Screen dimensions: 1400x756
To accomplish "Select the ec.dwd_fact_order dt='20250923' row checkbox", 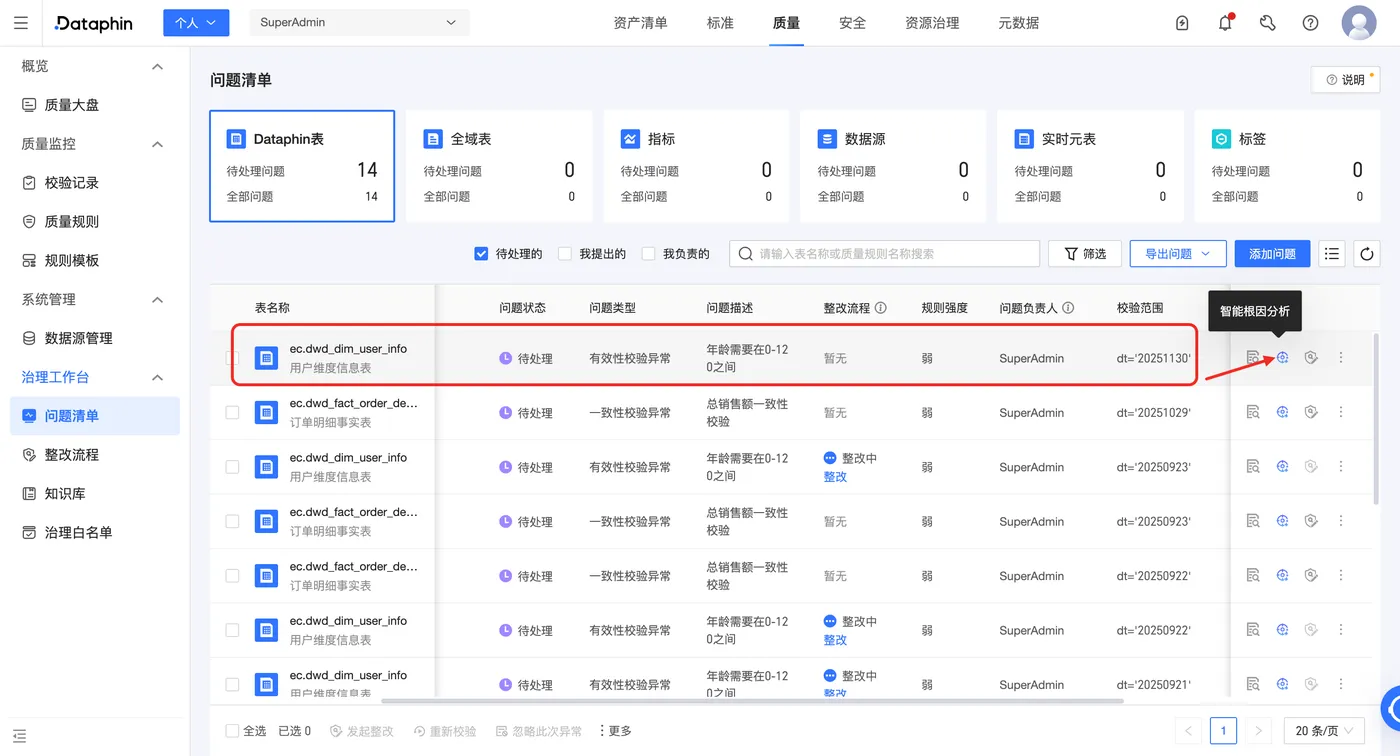I will tap(232, 521).
